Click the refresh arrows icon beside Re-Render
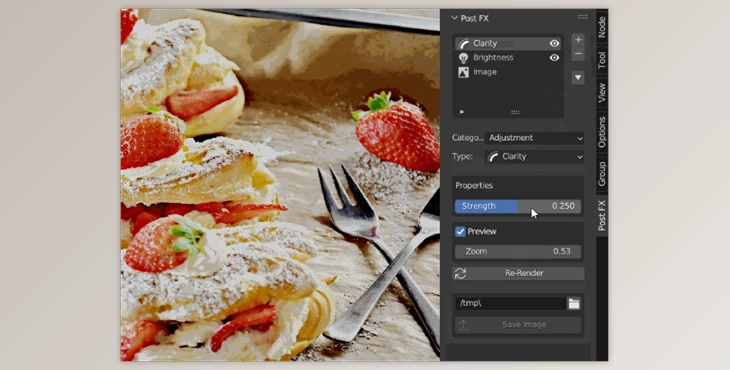Screen dimensions: 730x370 click(x=460, y=274)
